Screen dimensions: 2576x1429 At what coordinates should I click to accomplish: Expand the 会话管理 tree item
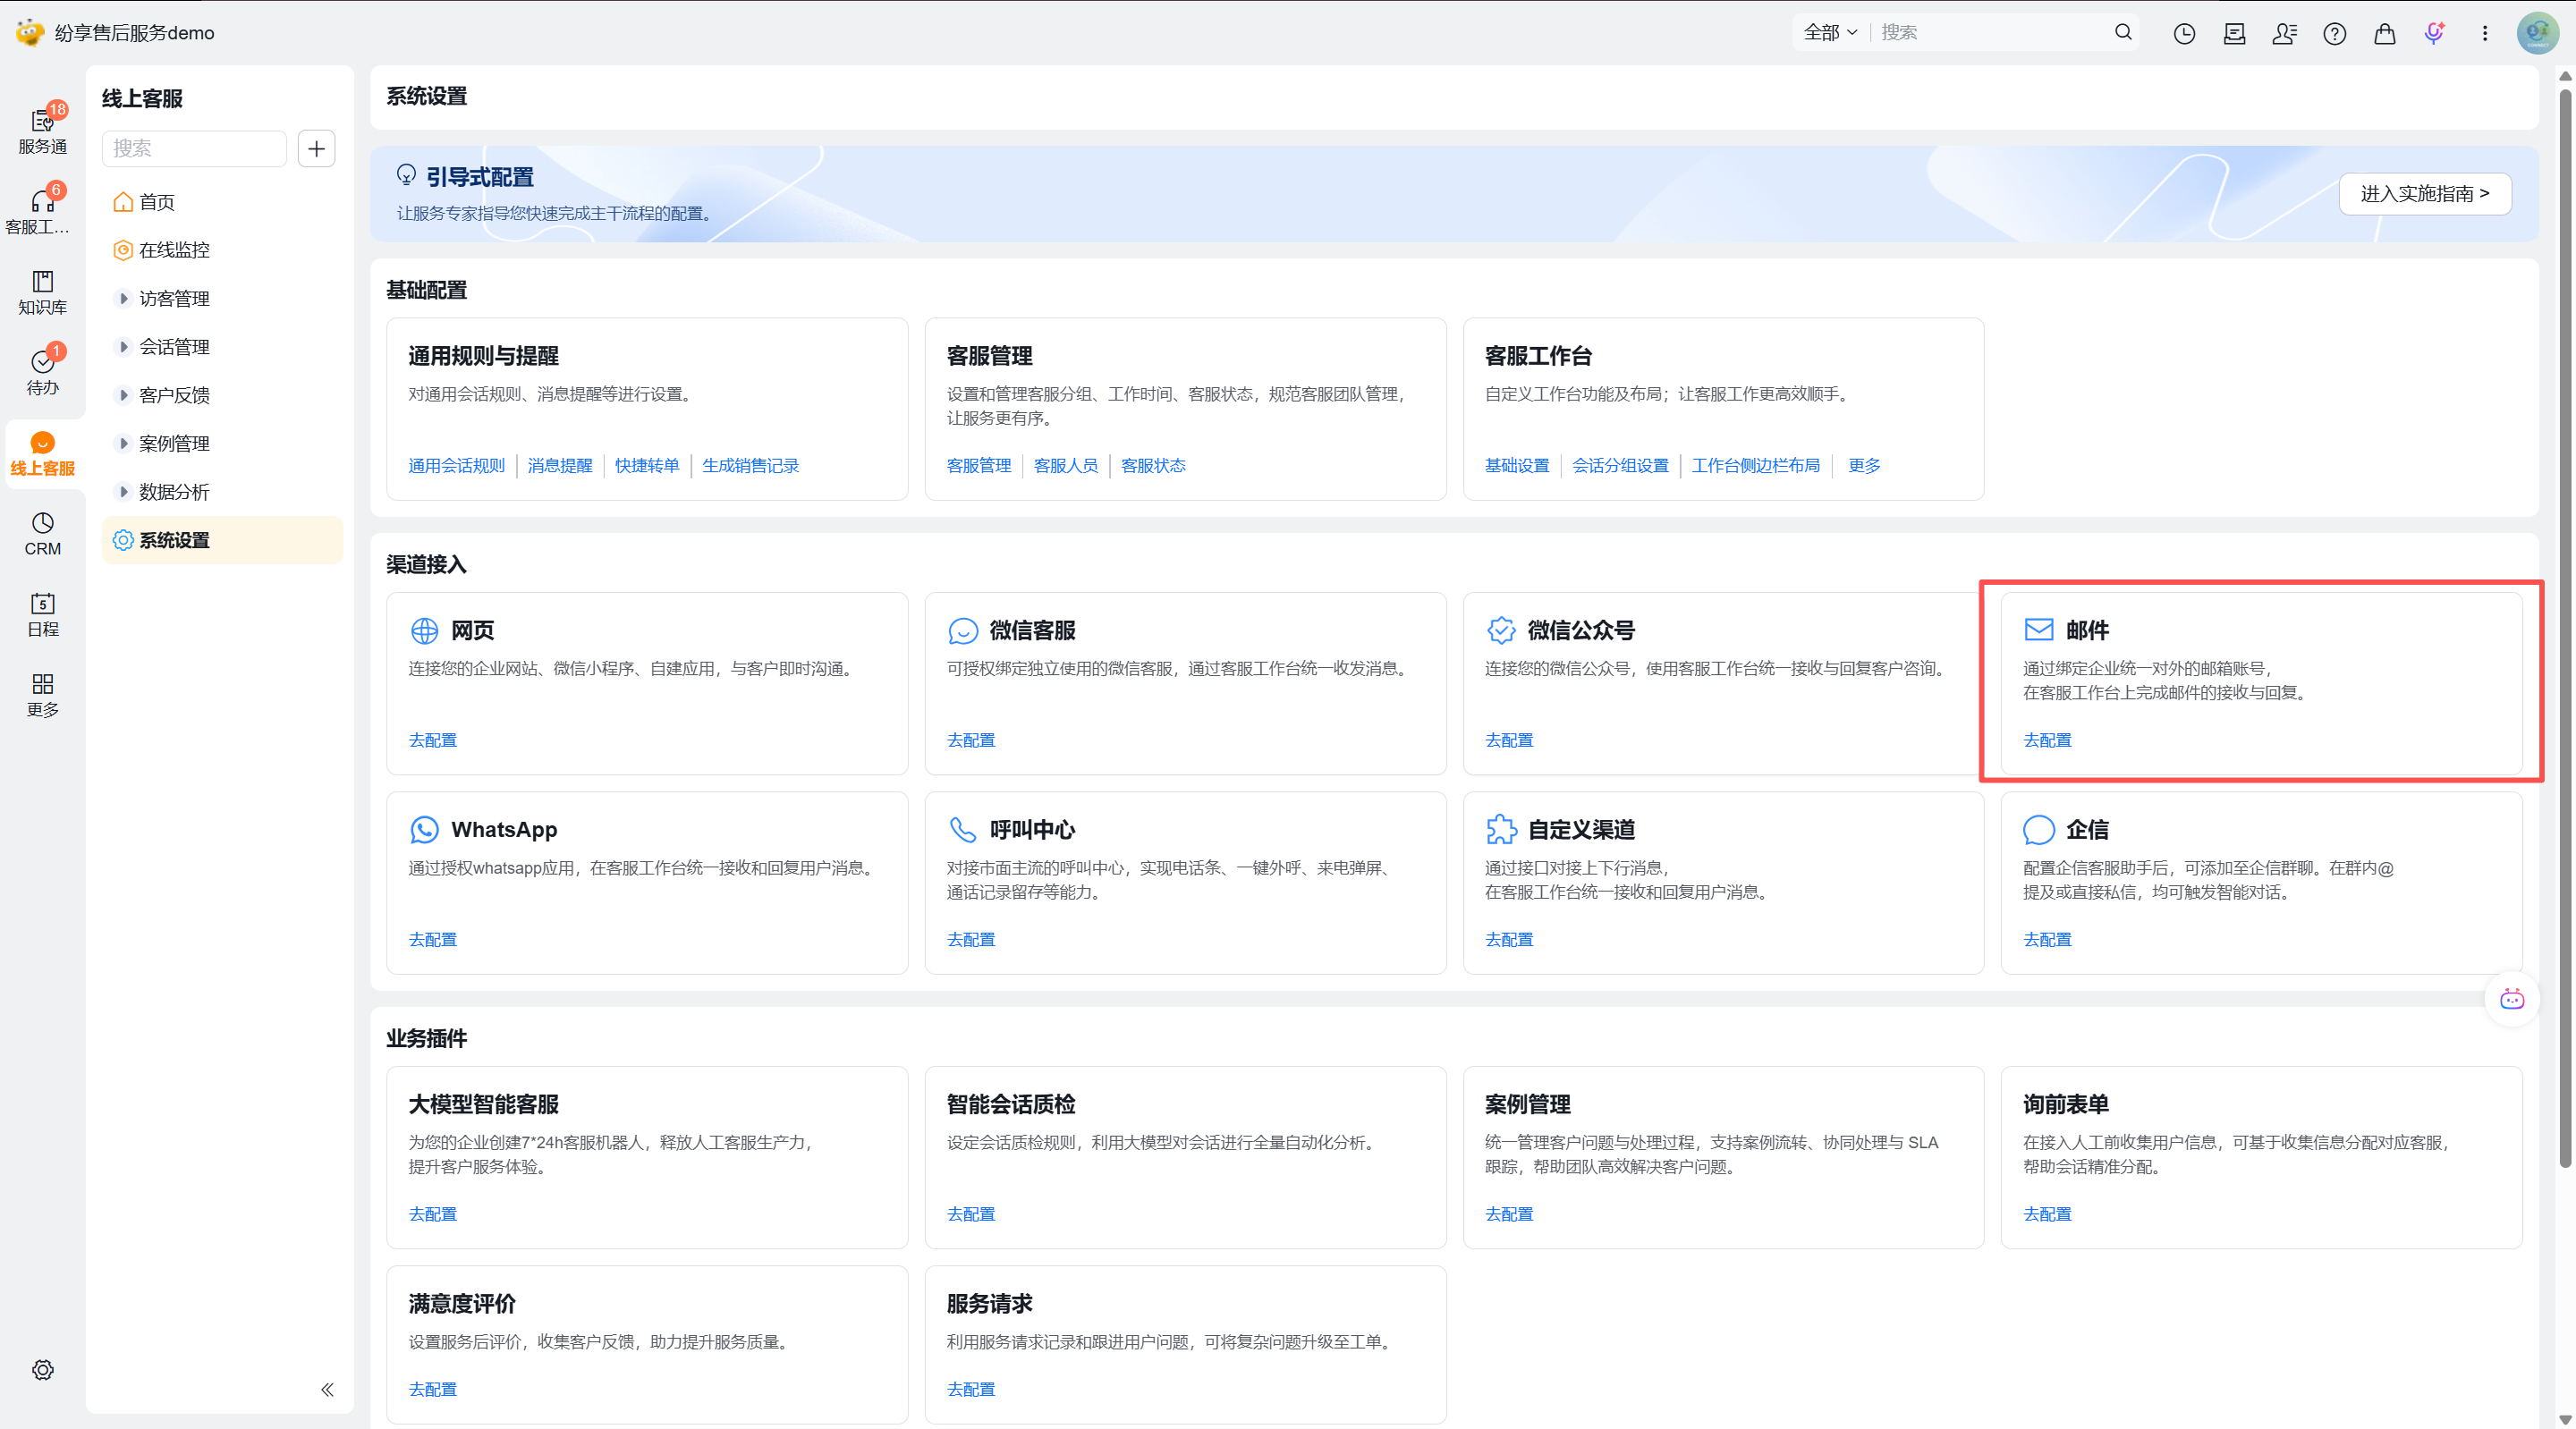(123, 346)
